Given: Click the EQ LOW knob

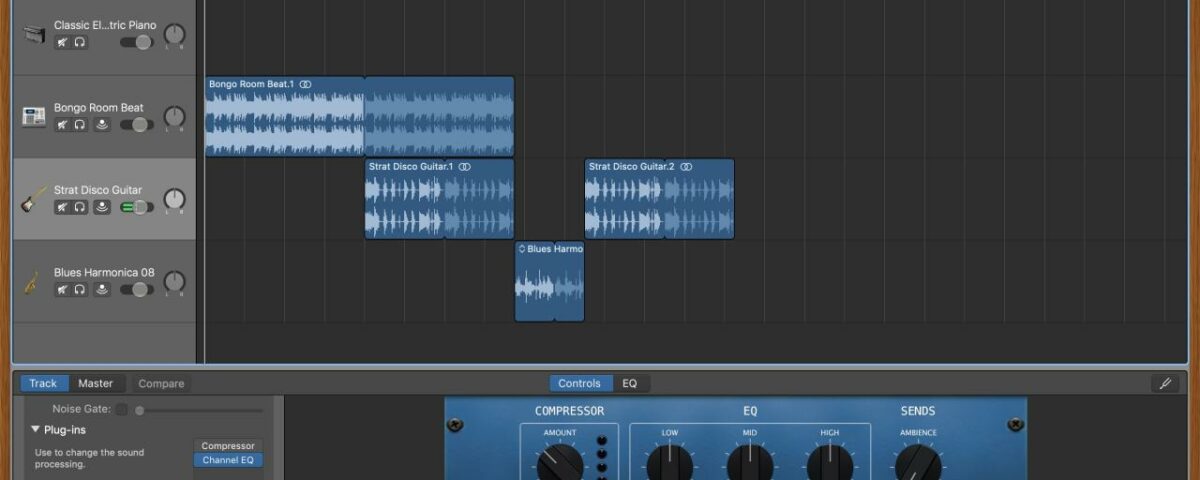Looking at the screenshot, I should click(670, 462).
